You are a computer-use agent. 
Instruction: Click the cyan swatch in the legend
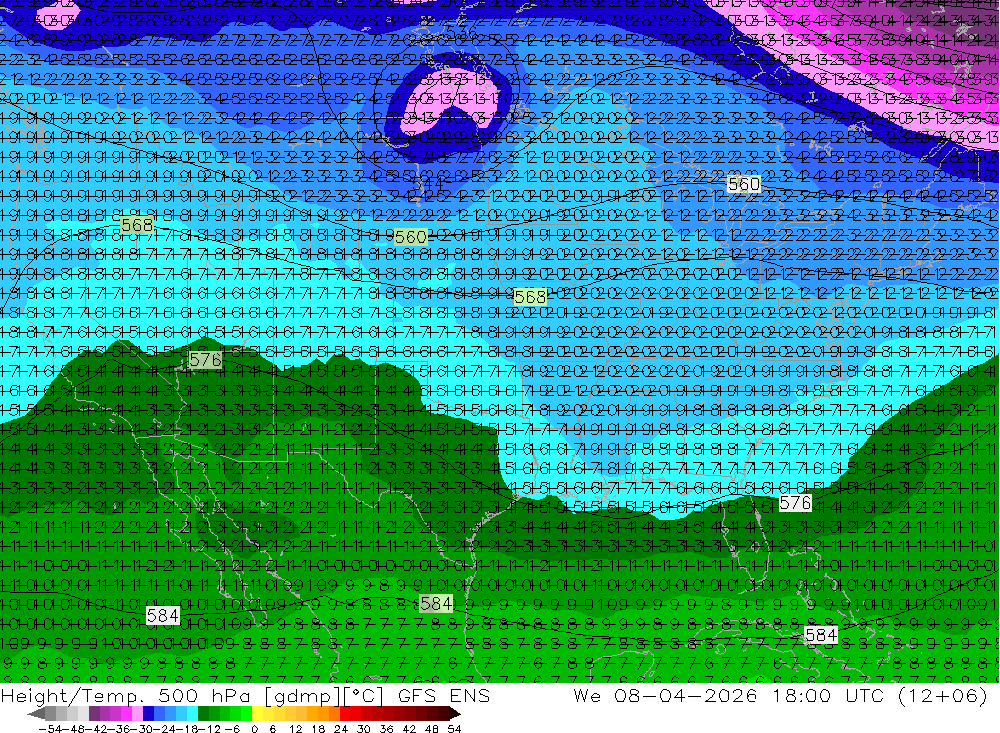(x=192, y=713)
